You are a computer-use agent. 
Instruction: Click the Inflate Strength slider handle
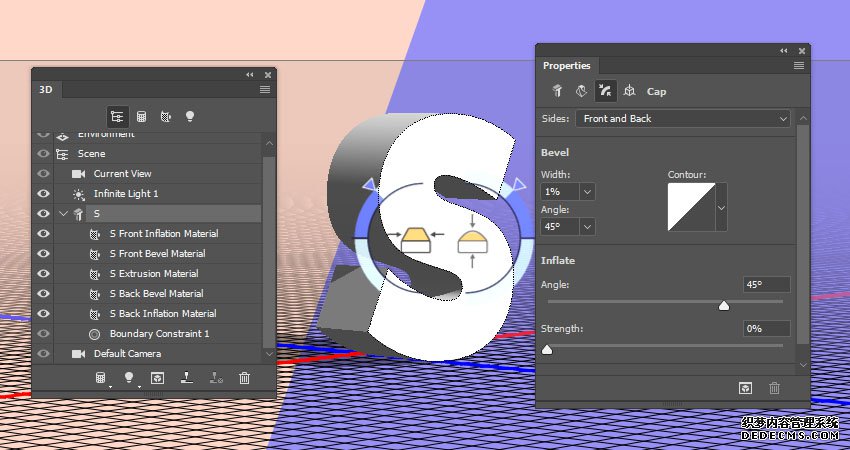pos(547,350)
